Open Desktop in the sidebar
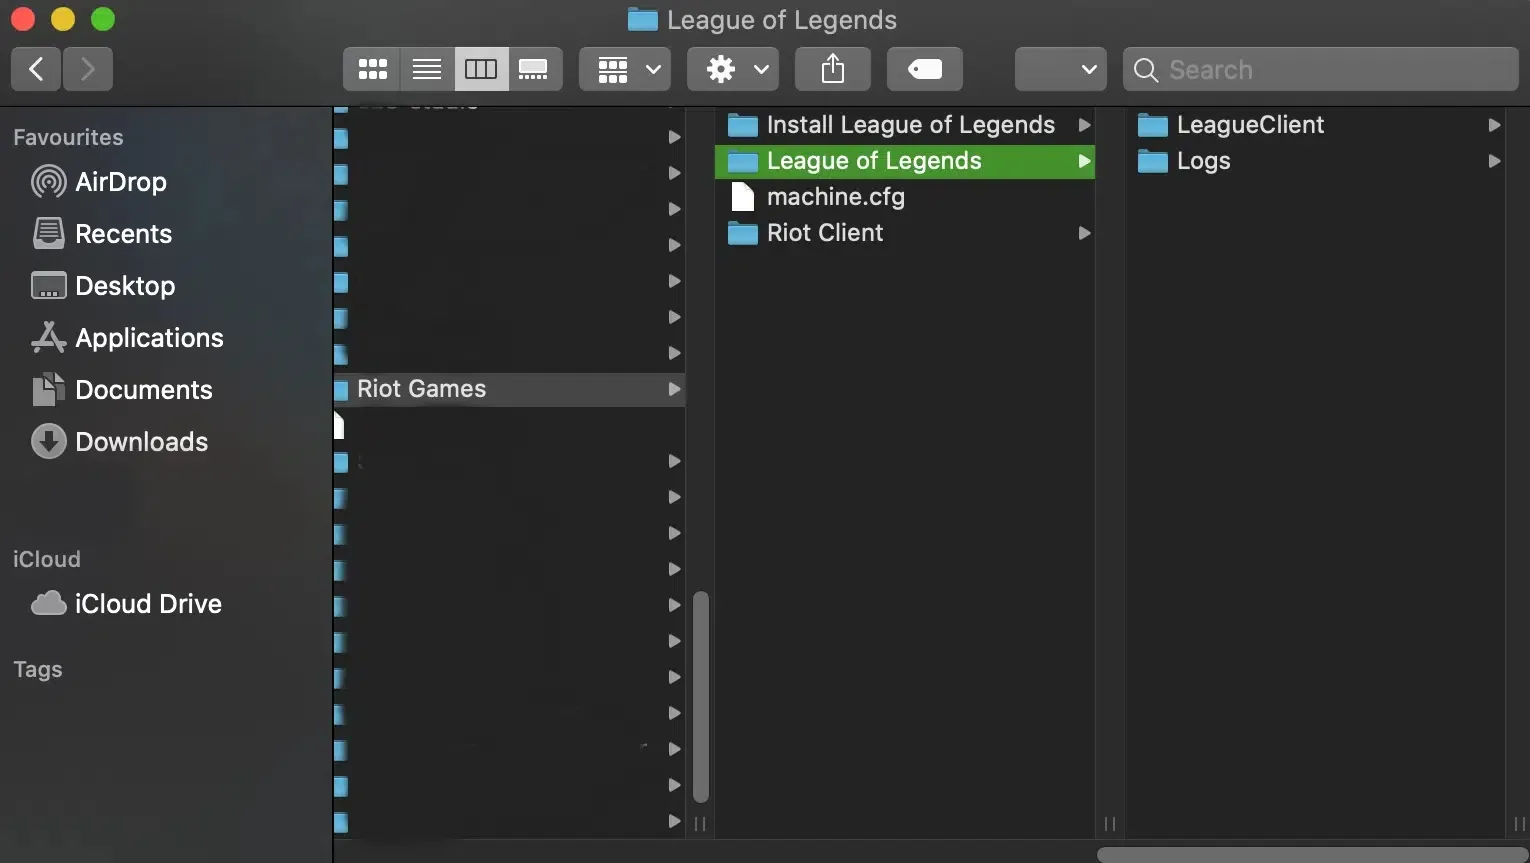Screen dimensions: 1530x863 (x=103, y=286)
